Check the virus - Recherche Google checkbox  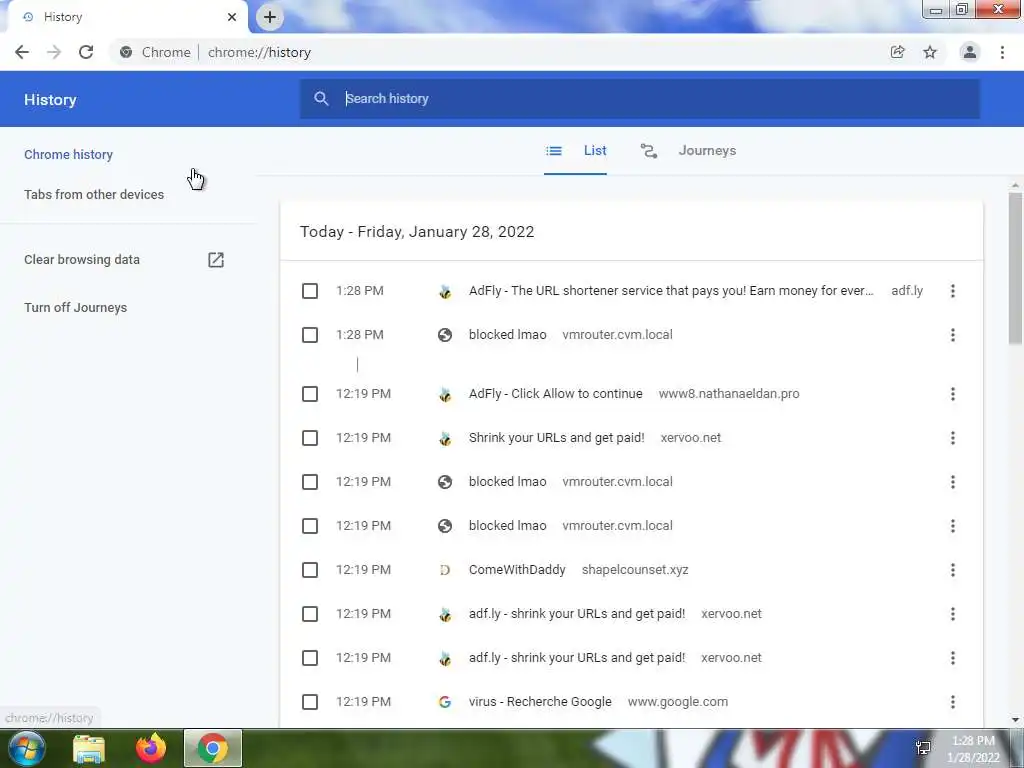(310, 702)
